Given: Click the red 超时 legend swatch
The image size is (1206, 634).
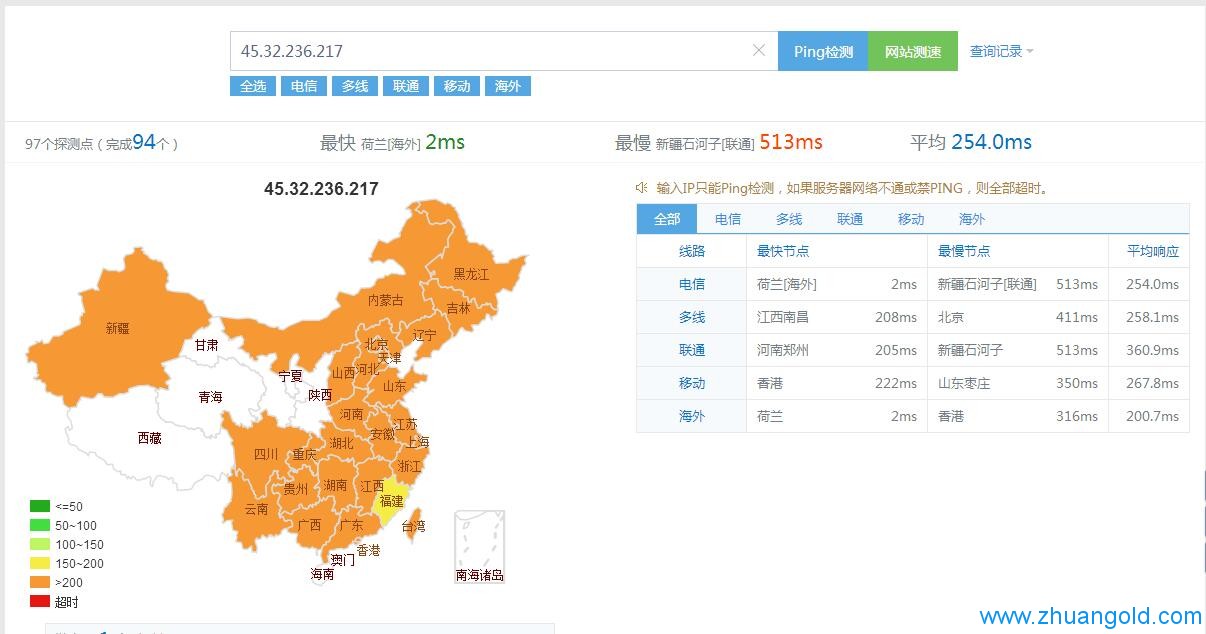Looking at the screenshot, I should coord(41,601).
